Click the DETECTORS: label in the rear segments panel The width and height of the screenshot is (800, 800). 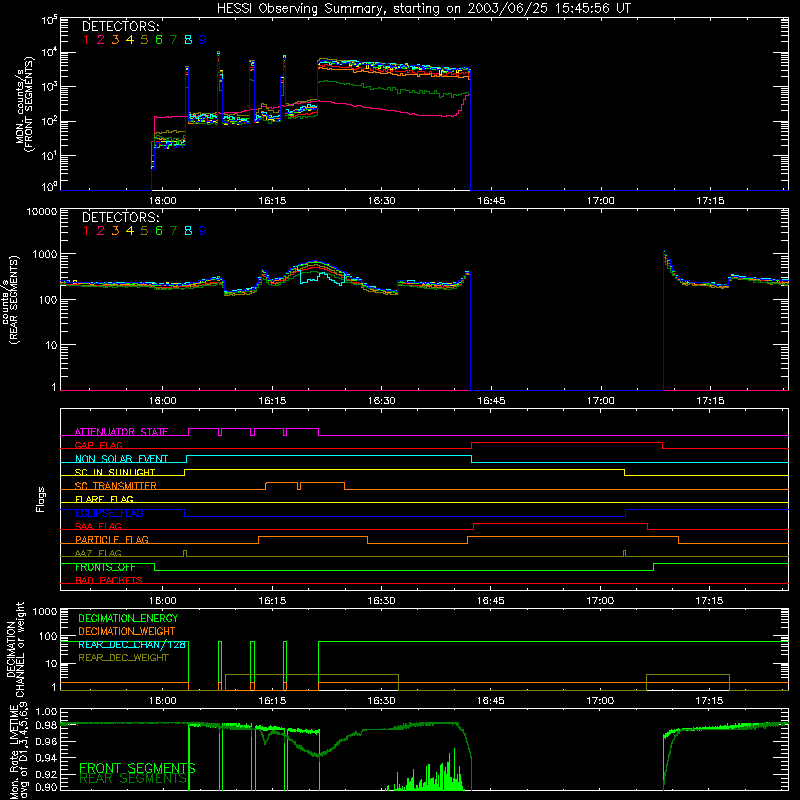point(120,217)
